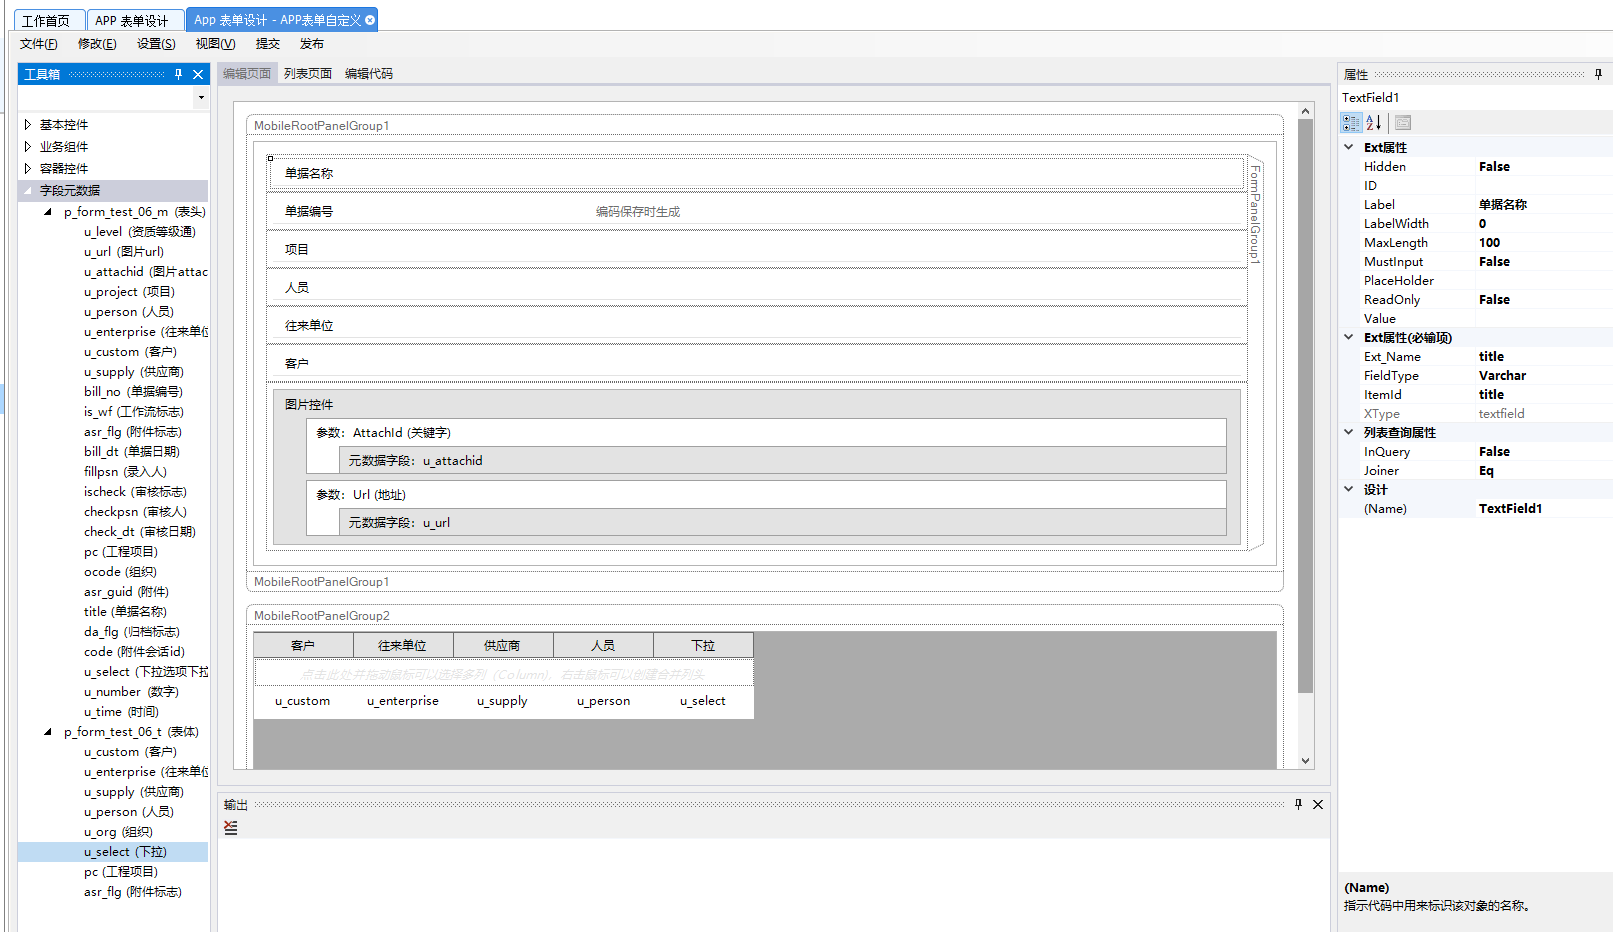Collapse the 设计 property group
The image size is (1613, 932).
[x=1349, y=489]
